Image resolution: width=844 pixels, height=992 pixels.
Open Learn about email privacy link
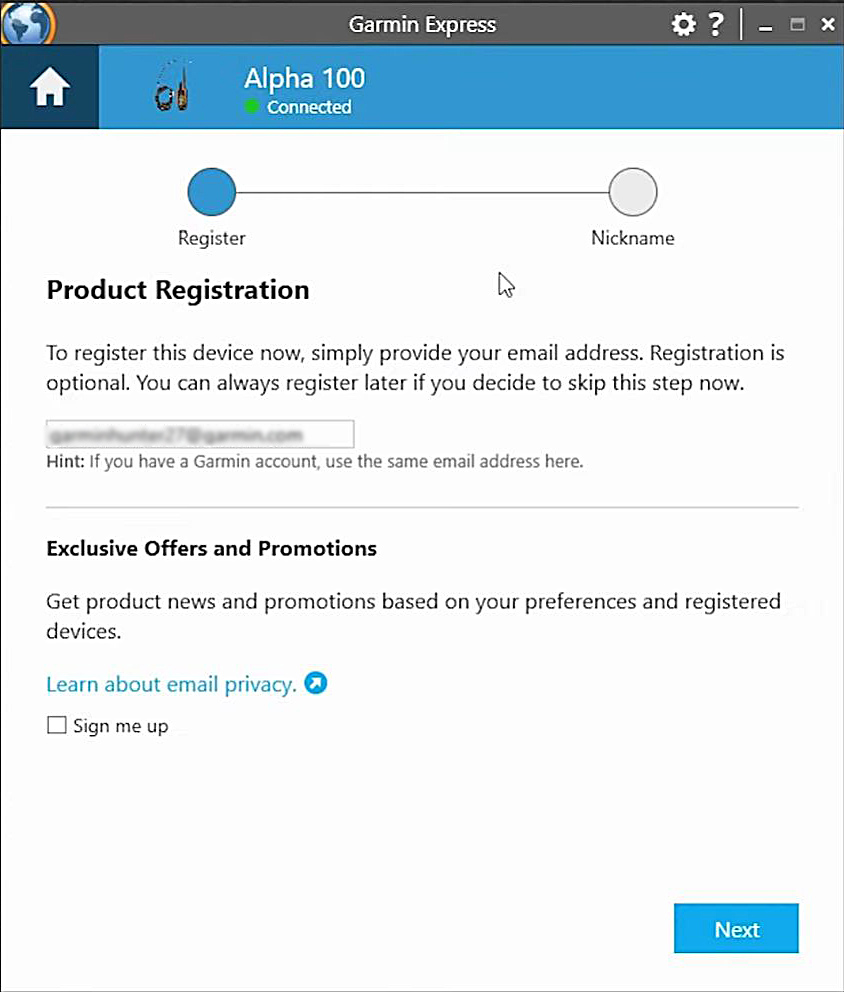pos(171,685)
